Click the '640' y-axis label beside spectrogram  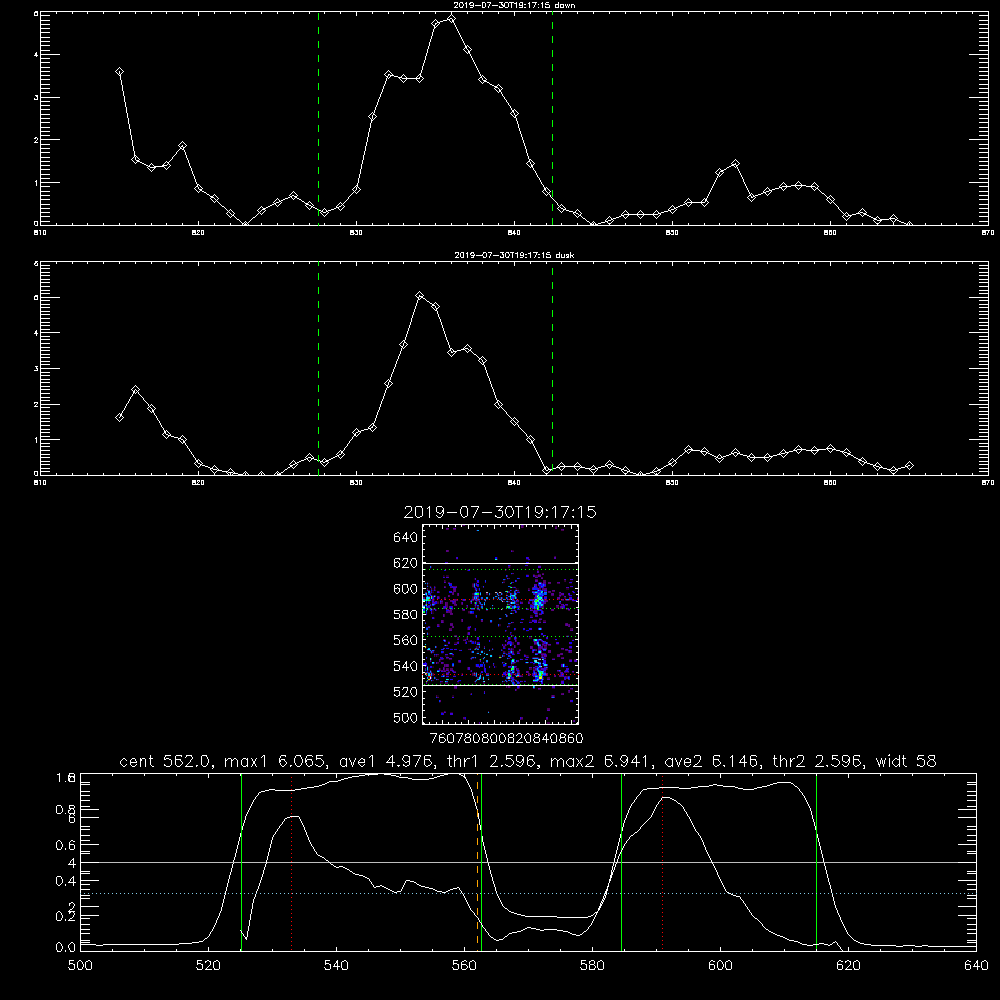click(x=406, y=537)
